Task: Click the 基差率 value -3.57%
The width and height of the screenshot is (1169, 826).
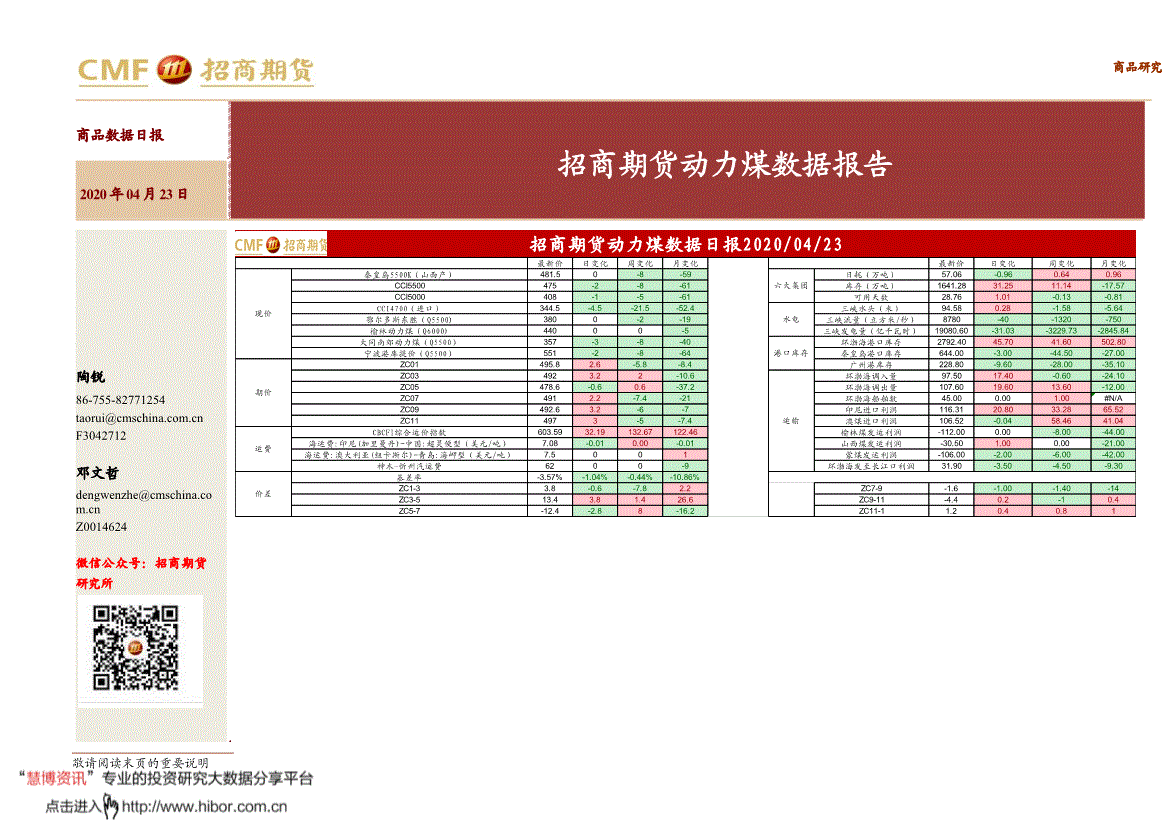Action: [549, 477]
